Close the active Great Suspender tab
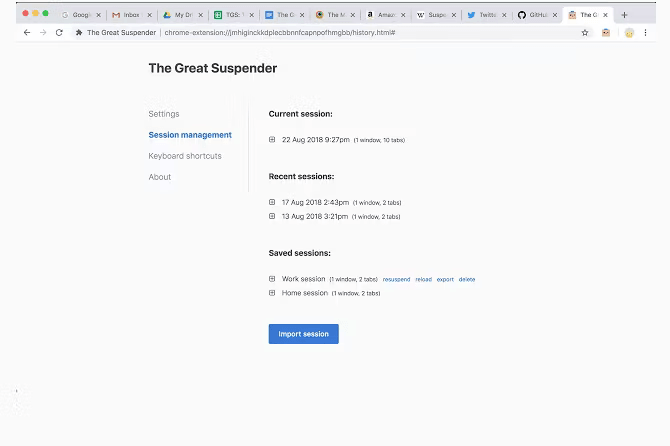 [605, 15]
